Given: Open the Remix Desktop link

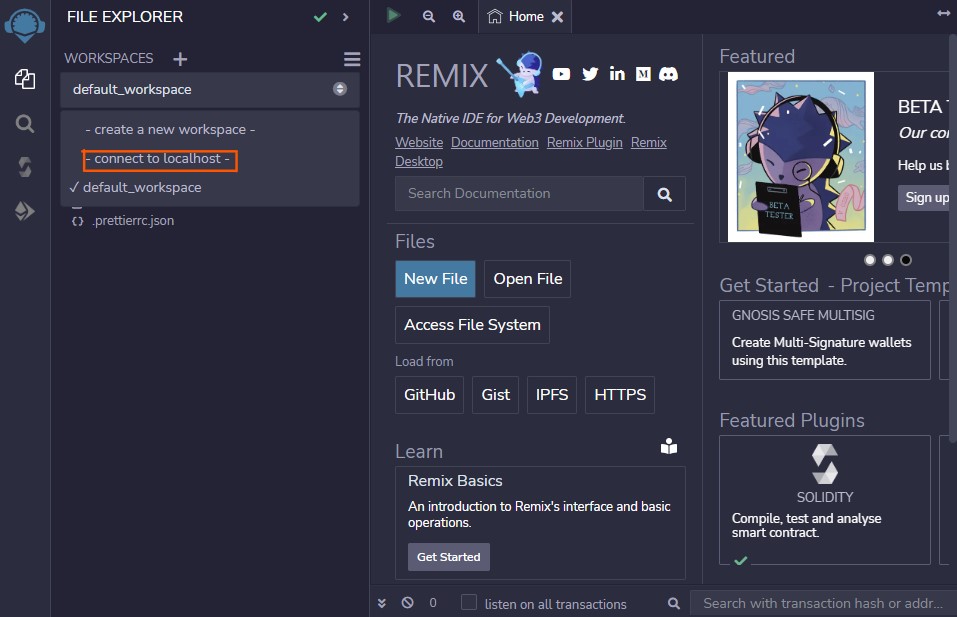Looking at the screenshot, I should point(419,161).
